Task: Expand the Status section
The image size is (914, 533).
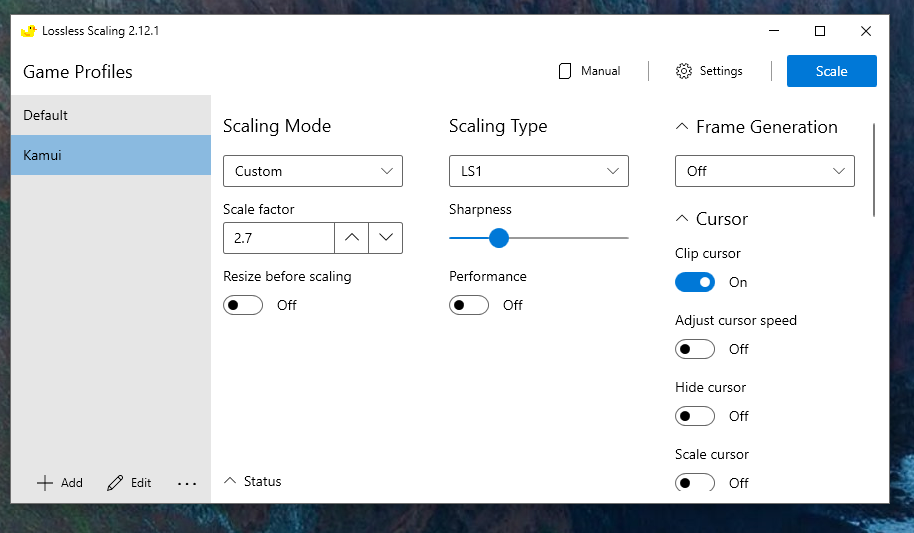Action: click(230, 481)
